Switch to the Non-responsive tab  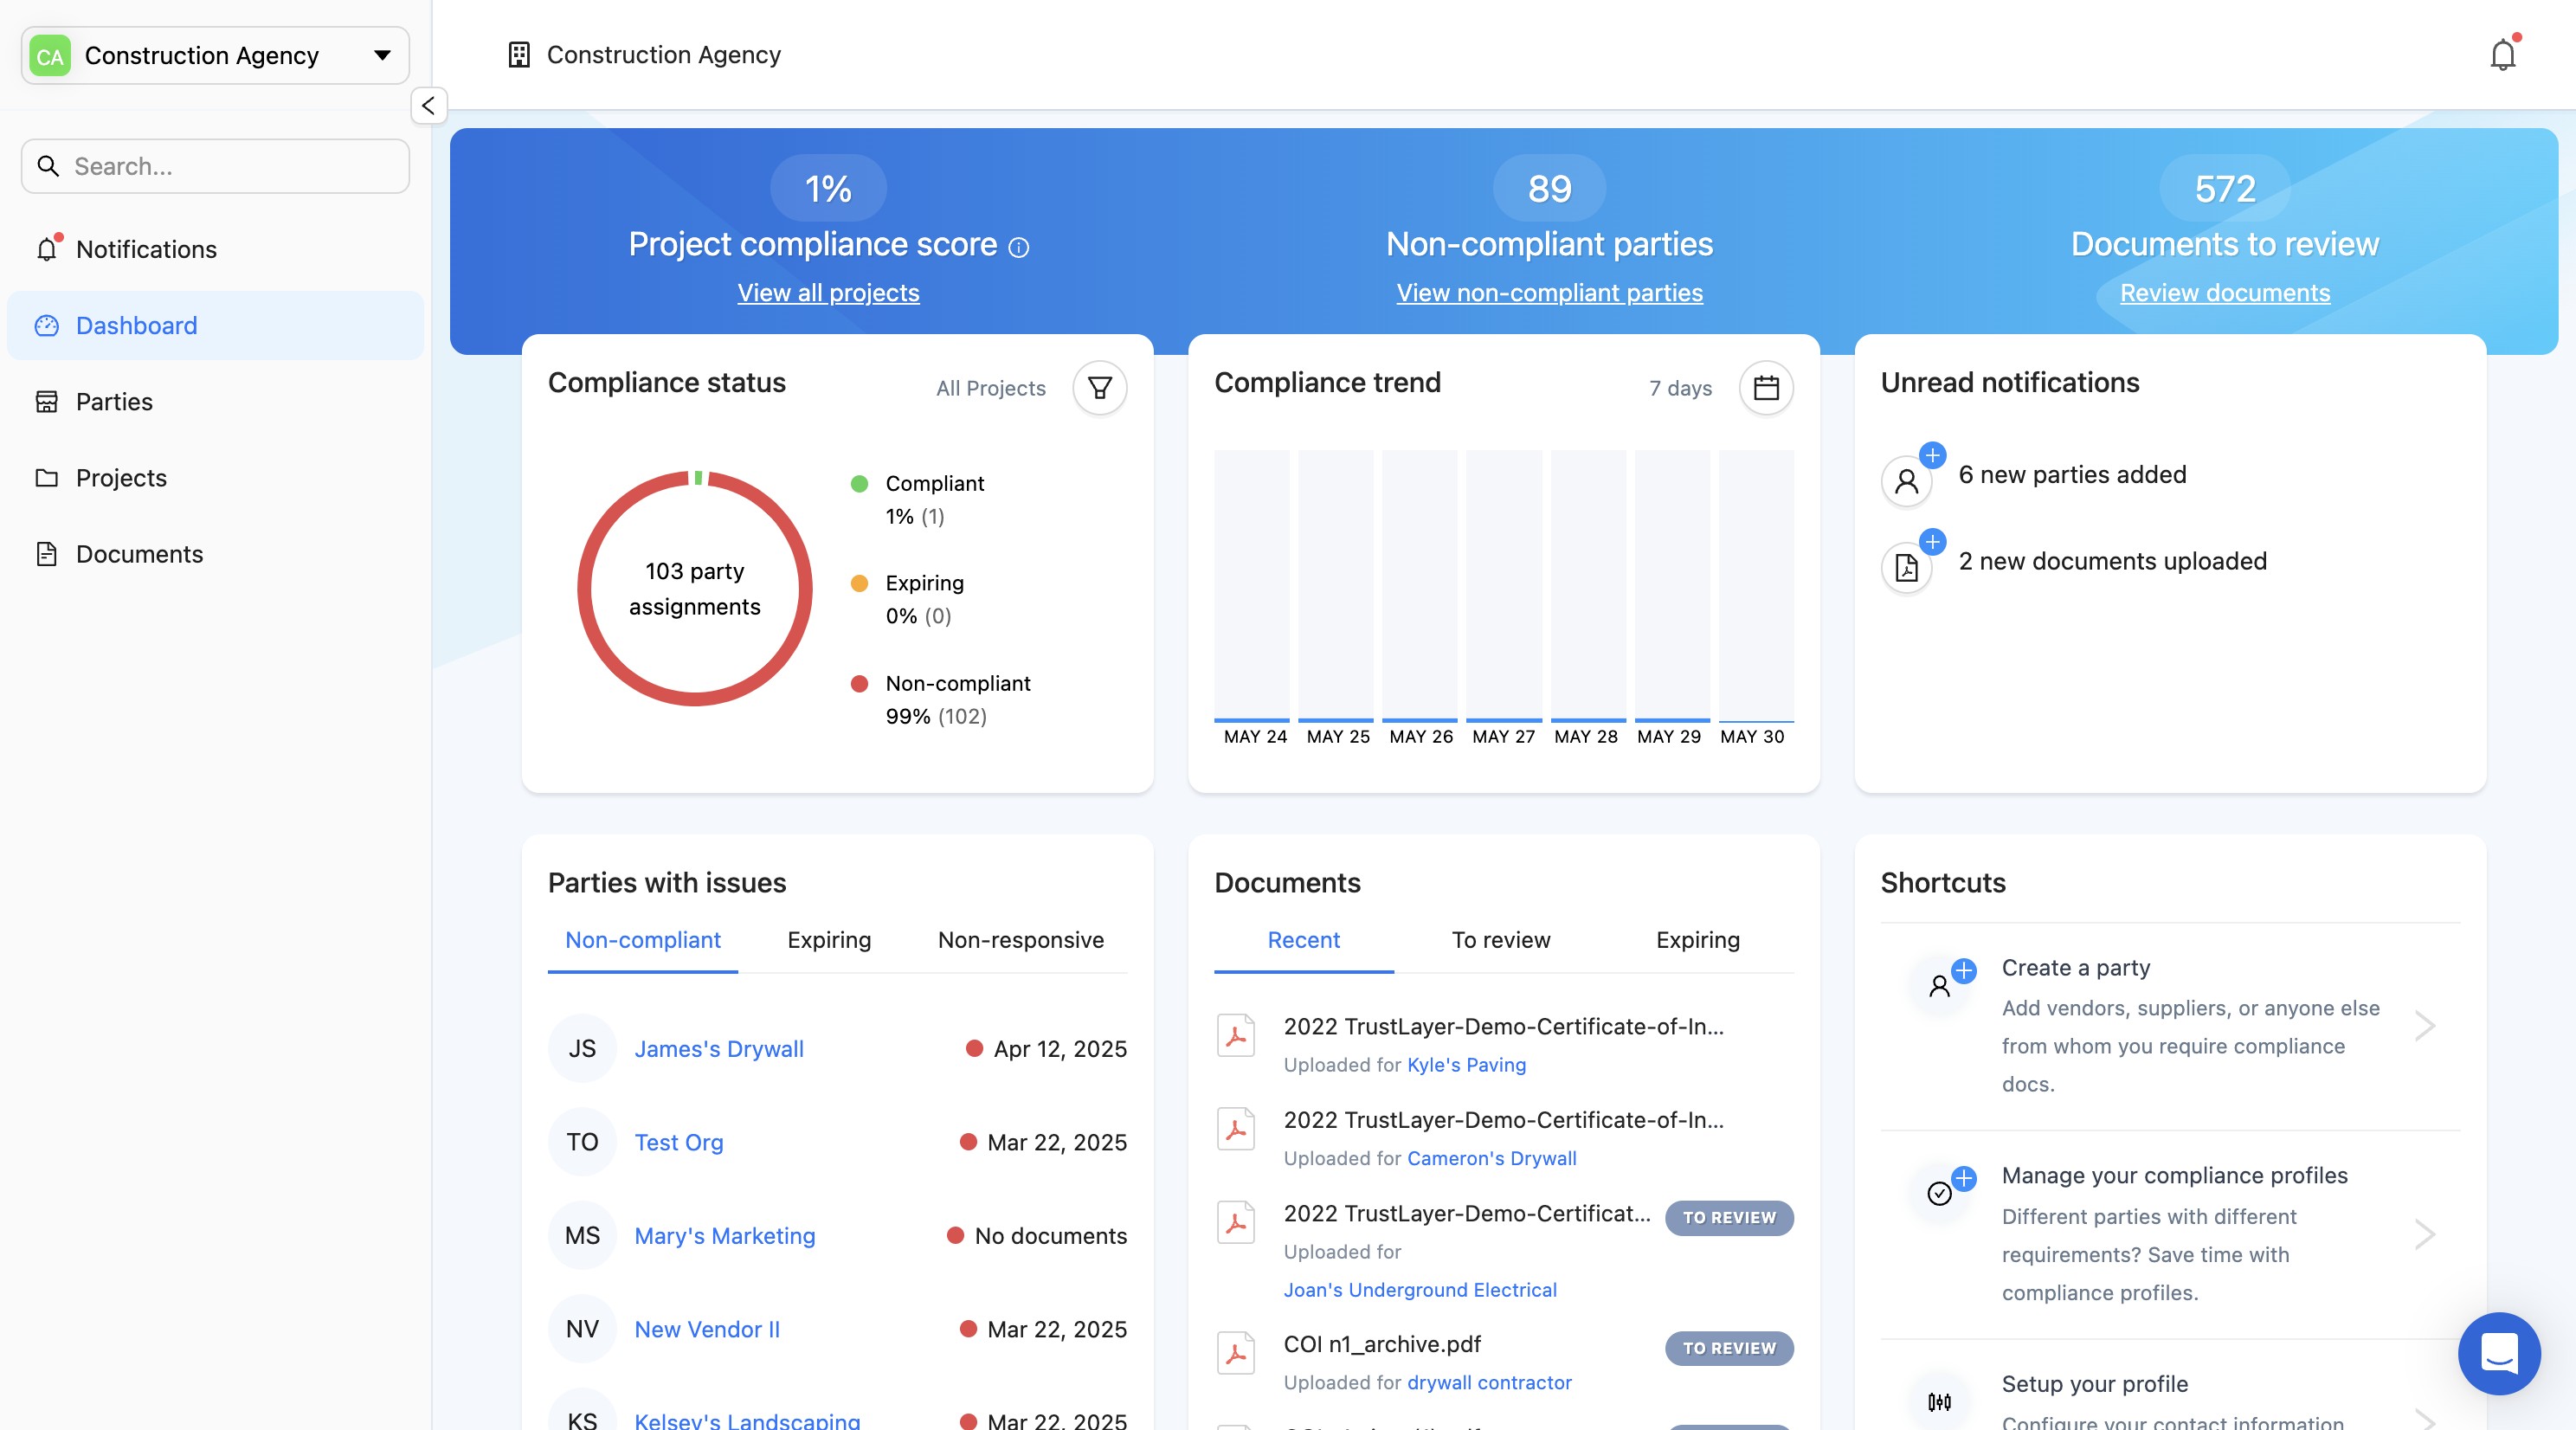(x=1020, y=940)
